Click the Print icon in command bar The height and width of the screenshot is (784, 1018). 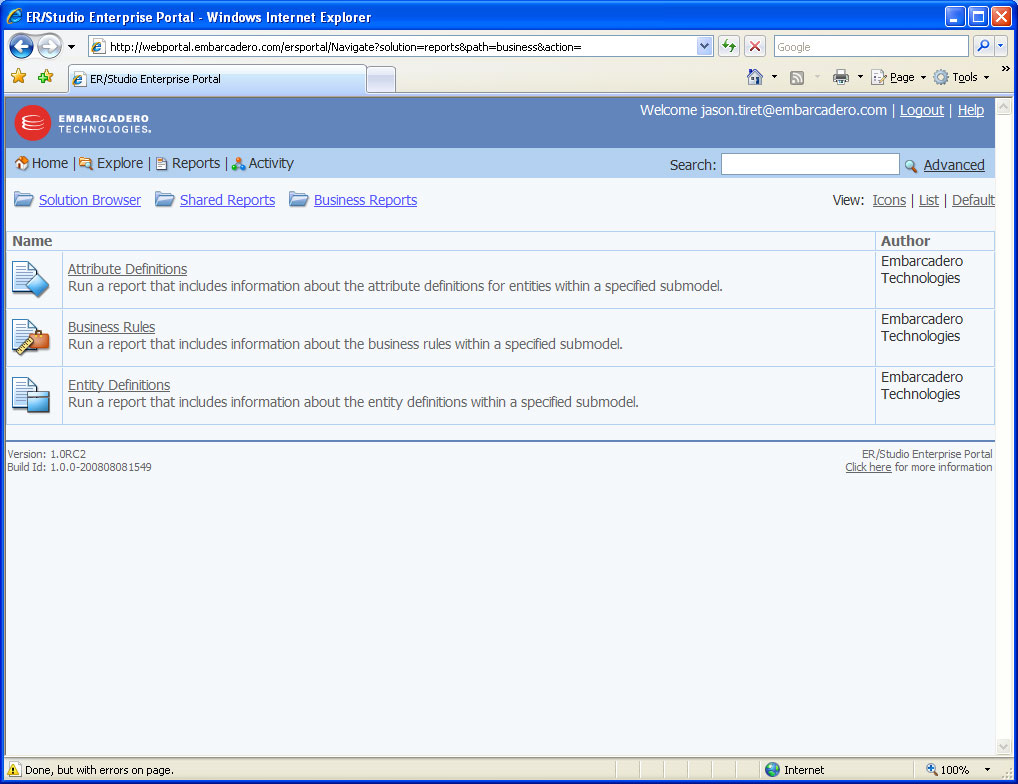point(841,77)
